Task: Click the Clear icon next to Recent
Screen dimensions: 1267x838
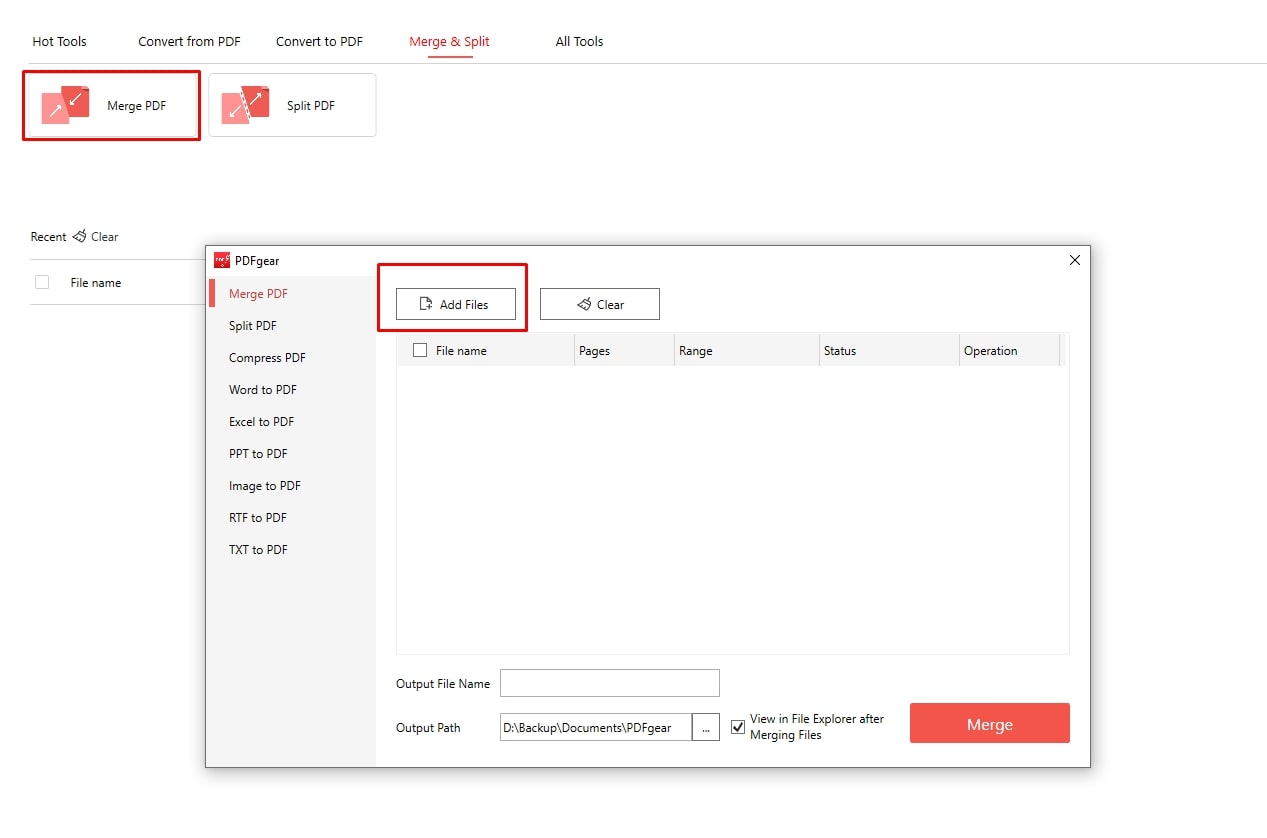Action: tap(78, 237)
